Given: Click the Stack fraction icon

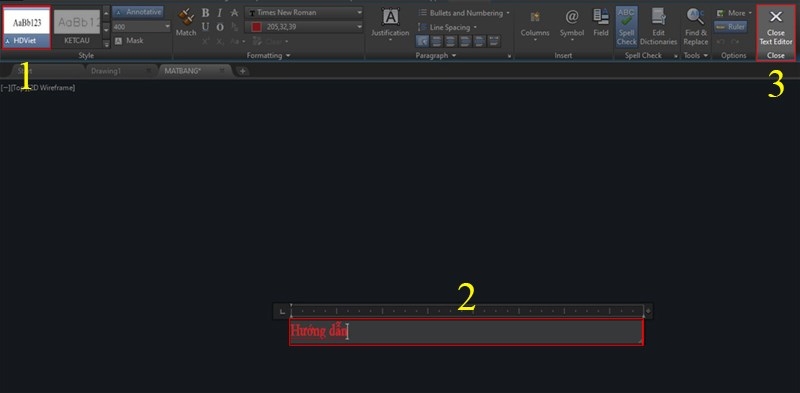Looking at the screenshot, I should click(x=234, y=27).
